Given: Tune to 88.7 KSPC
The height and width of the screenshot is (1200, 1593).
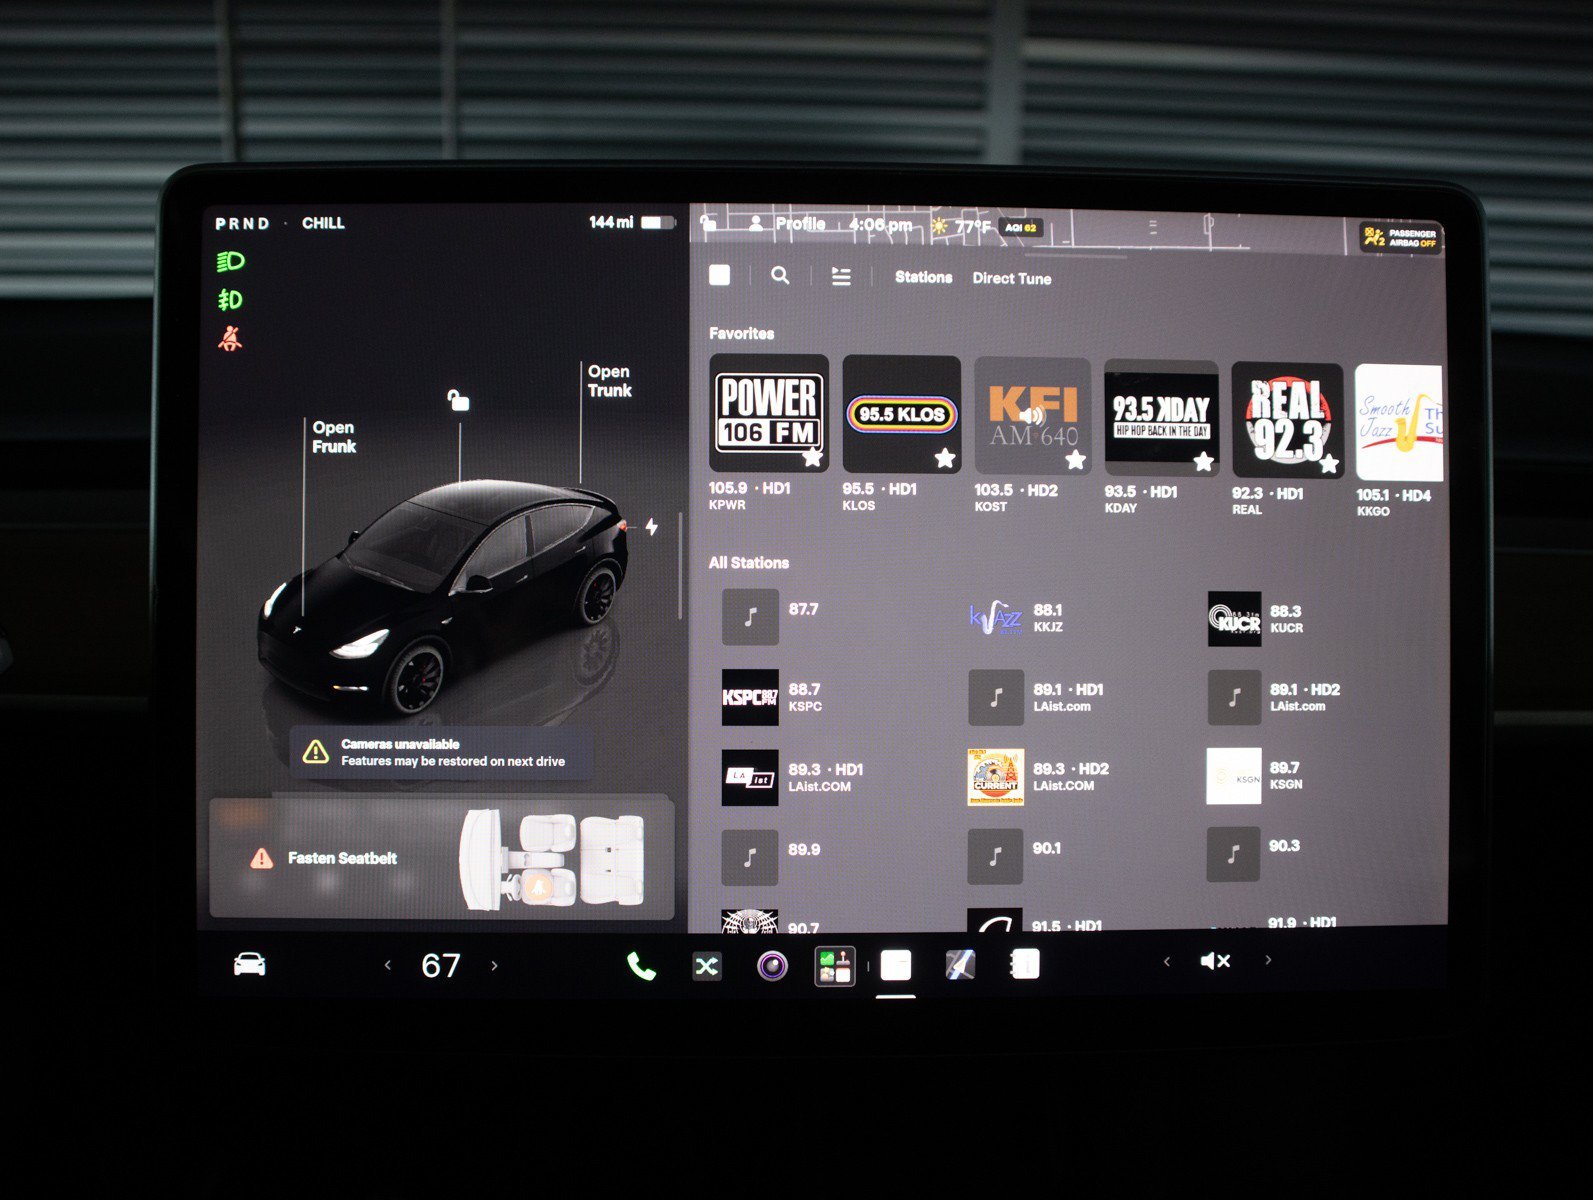Looking at the screenshot, I should coord(773,697).
